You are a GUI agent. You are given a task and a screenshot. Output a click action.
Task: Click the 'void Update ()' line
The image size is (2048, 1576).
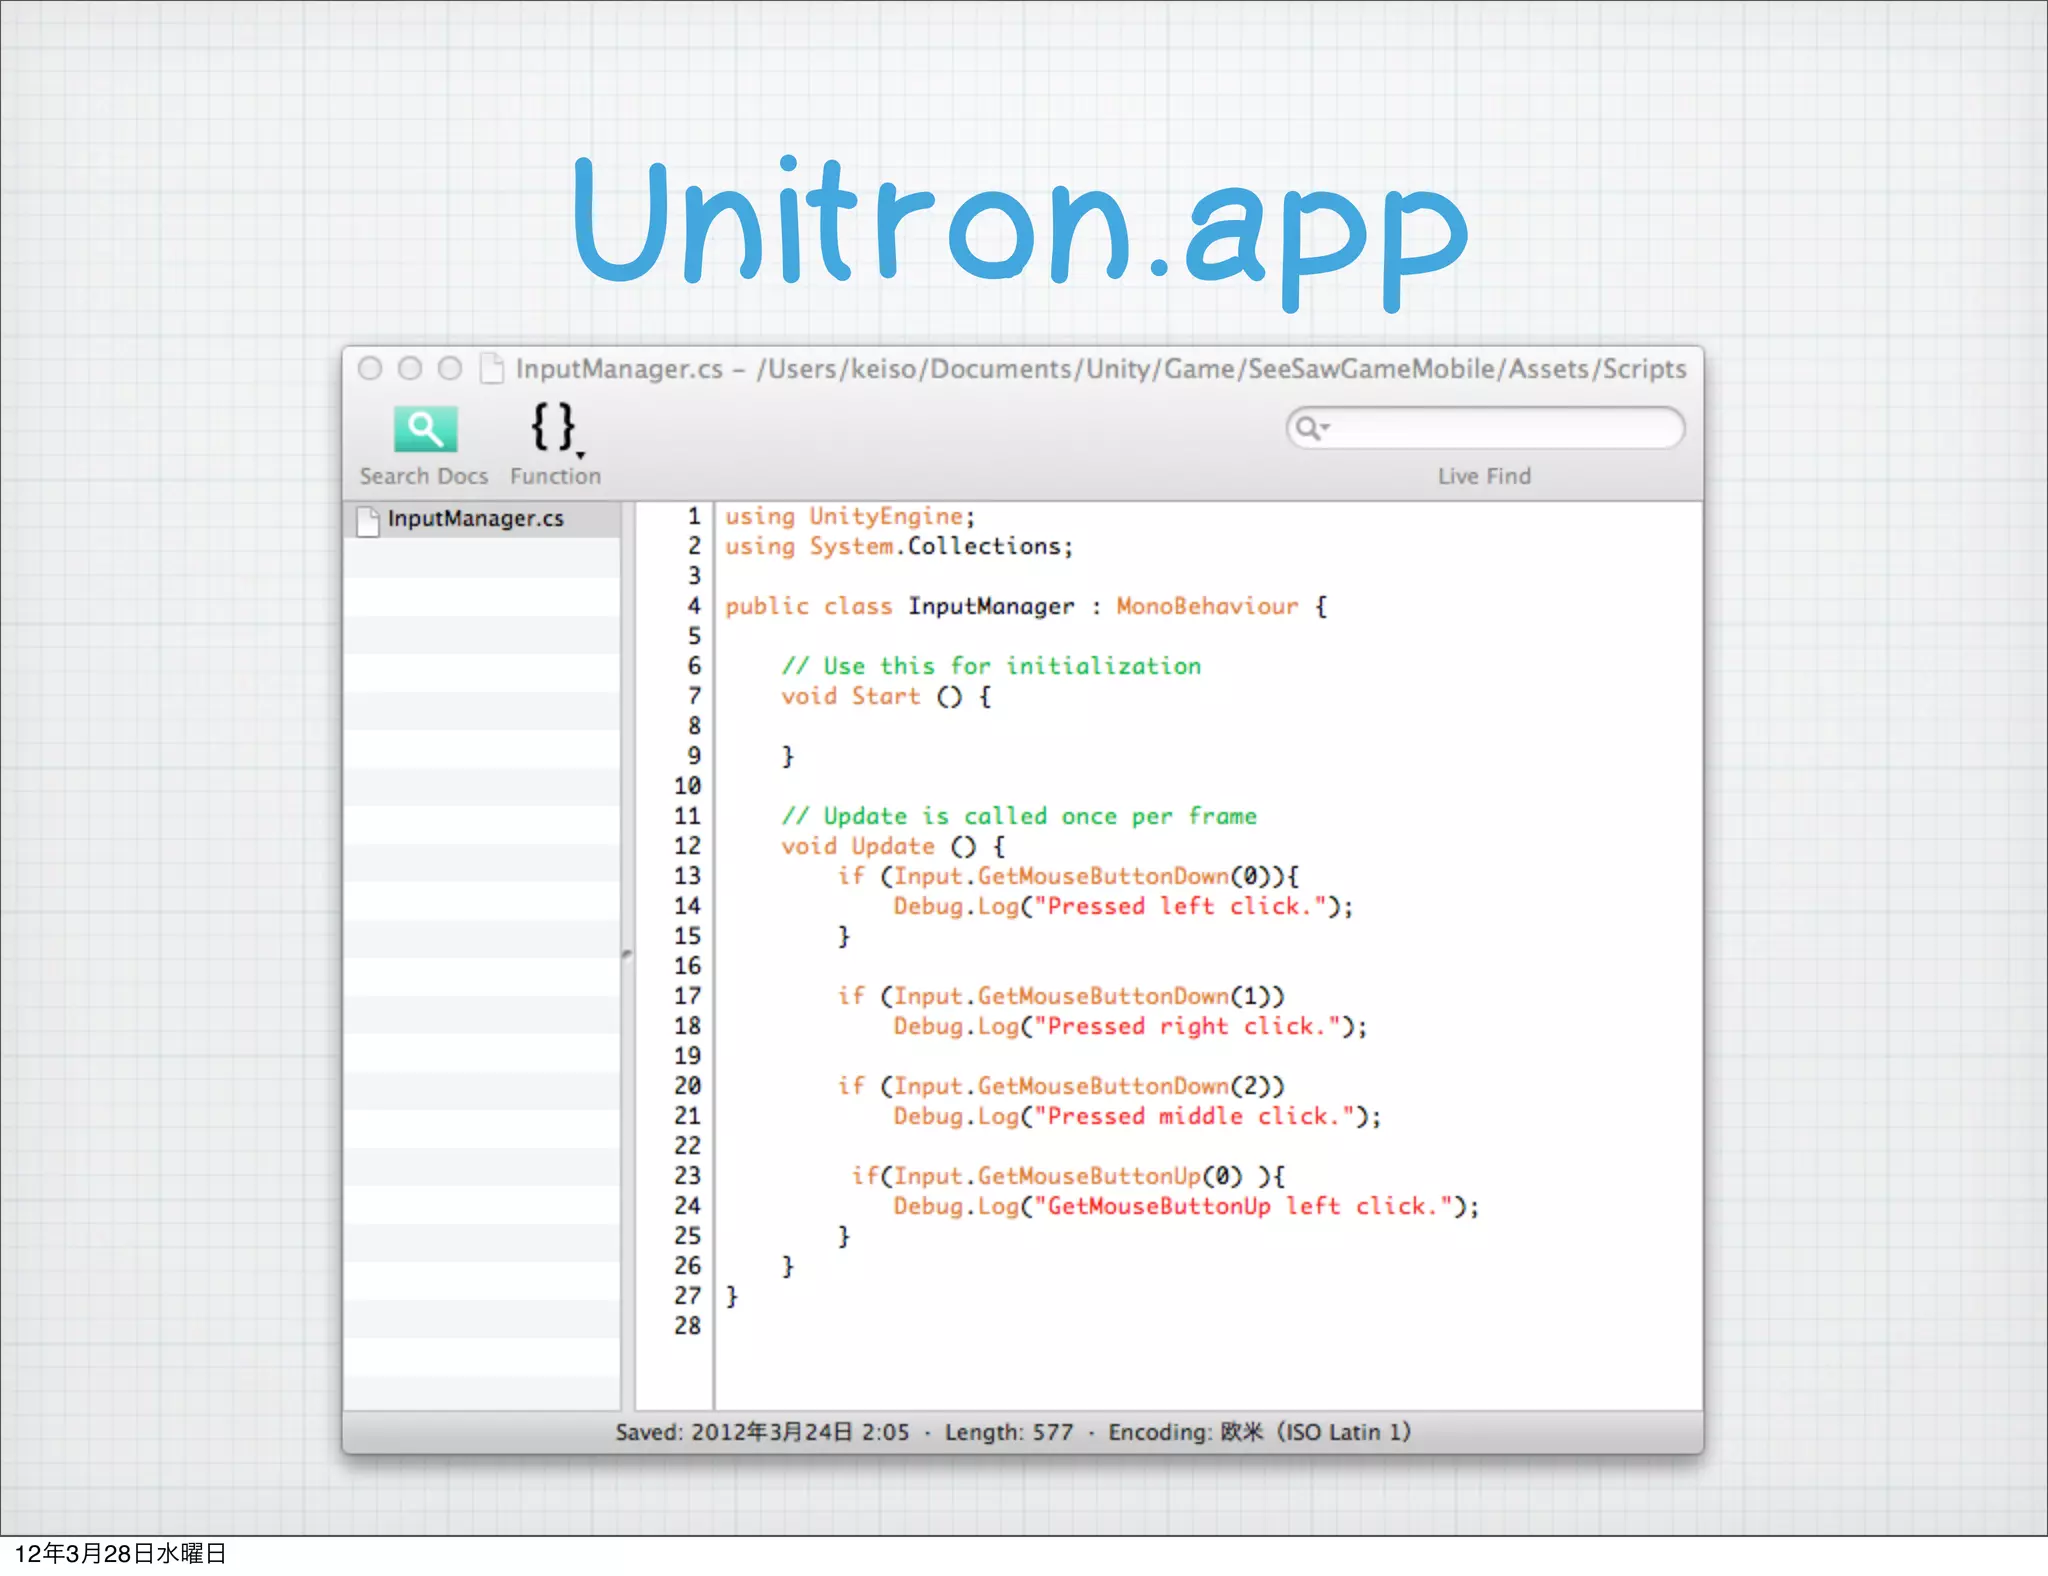(893, 846)
